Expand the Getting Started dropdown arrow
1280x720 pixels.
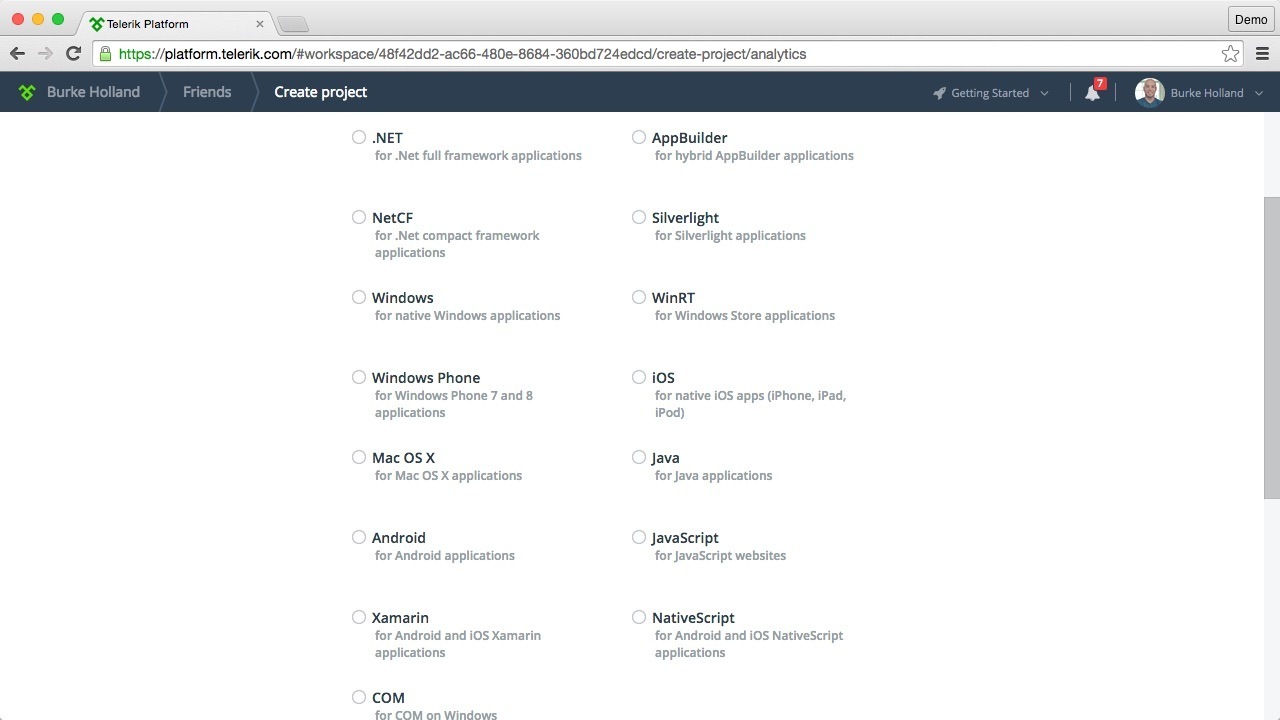click(x=1045, y=93)
